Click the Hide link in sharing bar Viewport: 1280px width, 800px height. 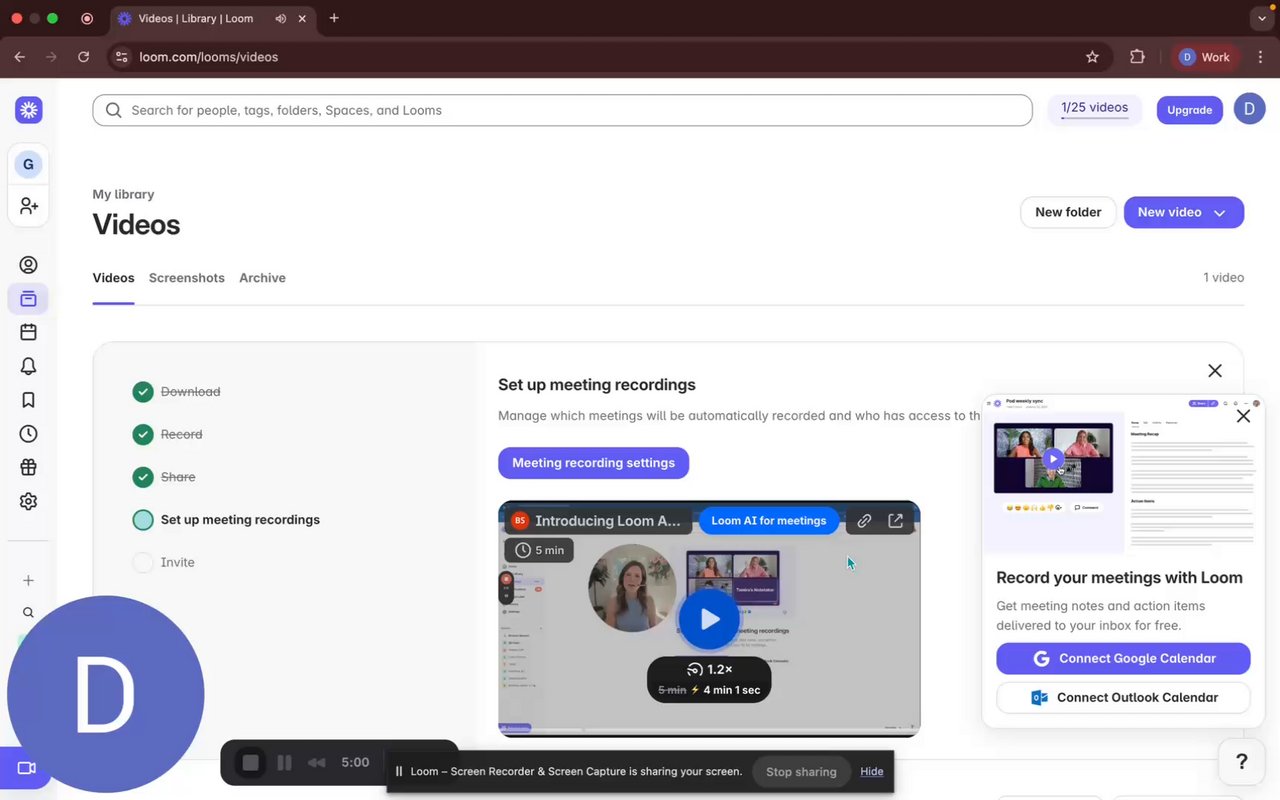click(872, 772)
